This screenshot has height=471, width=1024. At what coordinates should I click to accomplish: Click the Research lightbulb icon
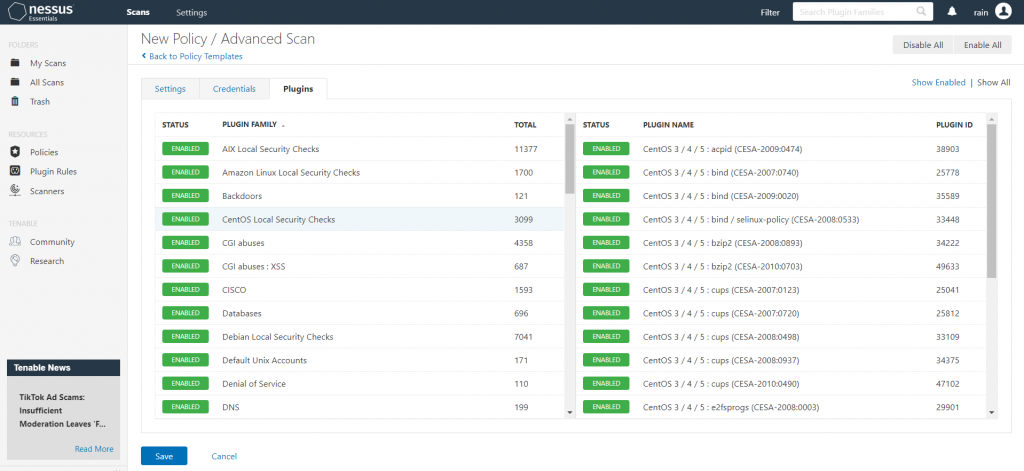[15, 261]
